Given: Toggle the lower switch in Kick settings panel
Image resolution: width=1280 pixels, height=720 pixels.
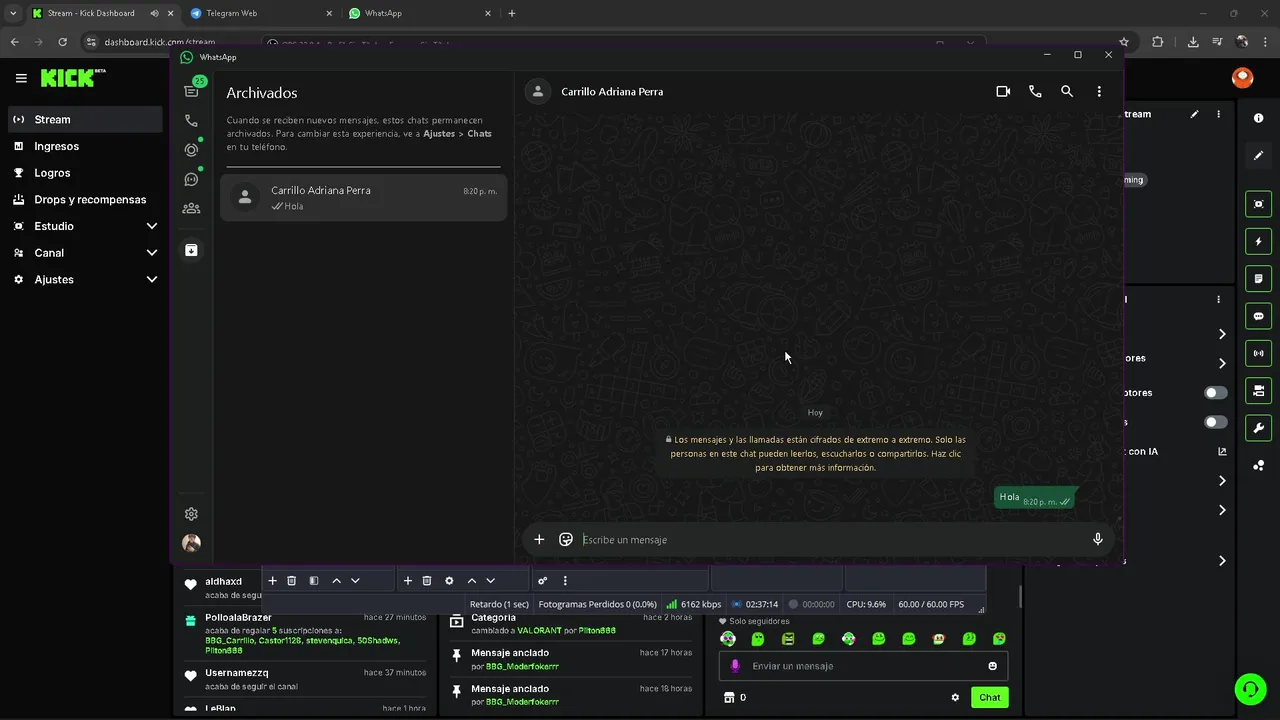Looking at the screenshot, I should click(x=1216, y=422).
